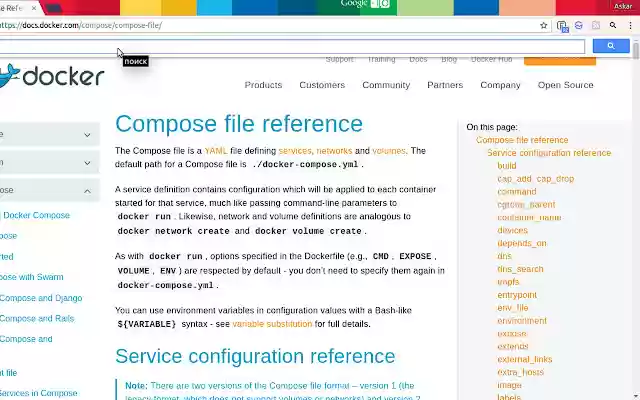Expand the first sidebar section chevron
640x400 pixels.
click(x=87, y=135)
